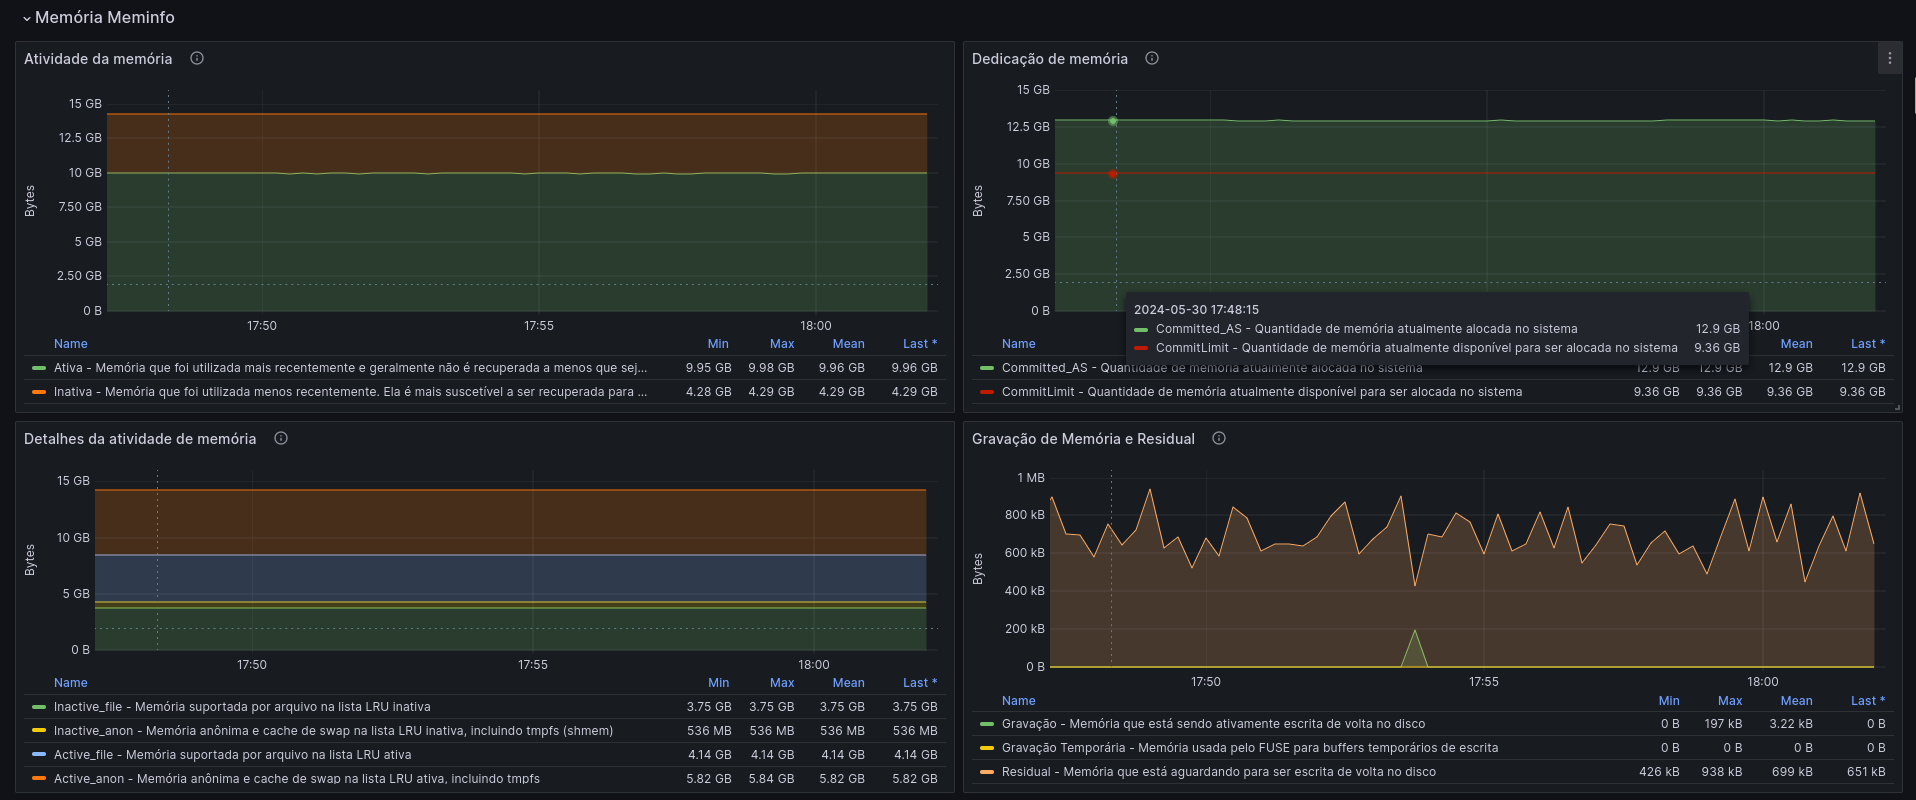
Task: Toggle CommitLimit series visibility in legend
Action: click(x=1262, y=392)
